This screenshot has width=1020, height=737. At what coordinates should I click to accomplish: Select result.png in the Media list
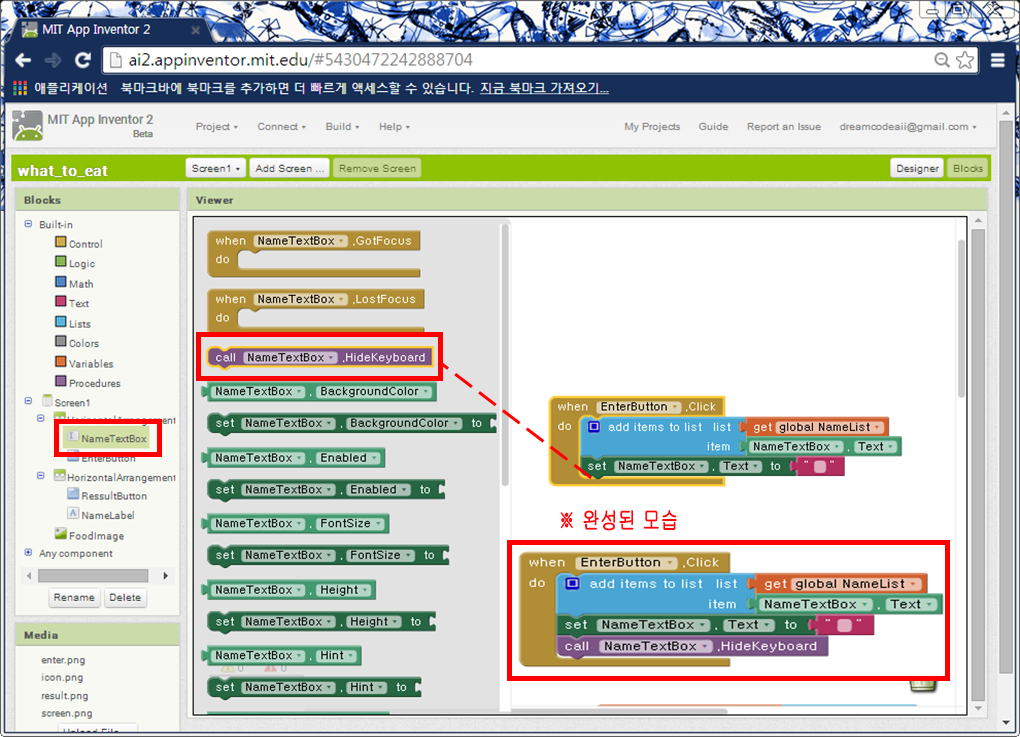tap(64, 695)
